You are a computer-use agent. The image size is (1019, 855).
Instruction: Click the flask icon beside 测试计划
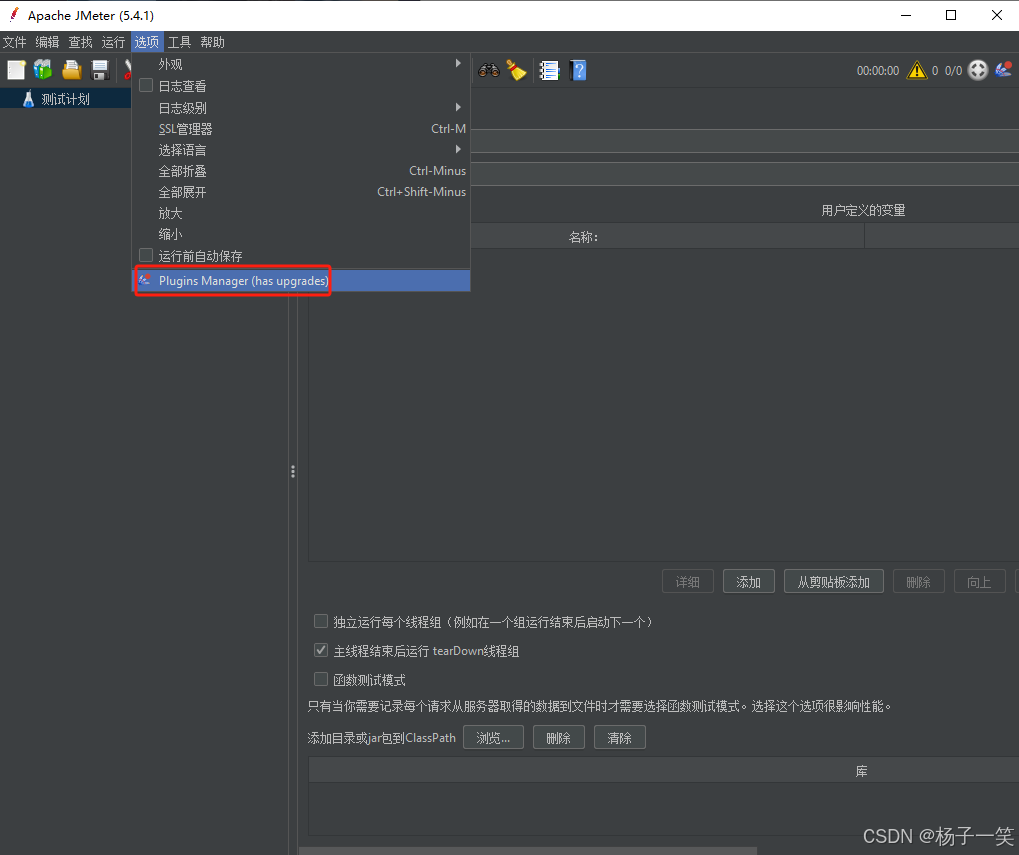point(28,99)
